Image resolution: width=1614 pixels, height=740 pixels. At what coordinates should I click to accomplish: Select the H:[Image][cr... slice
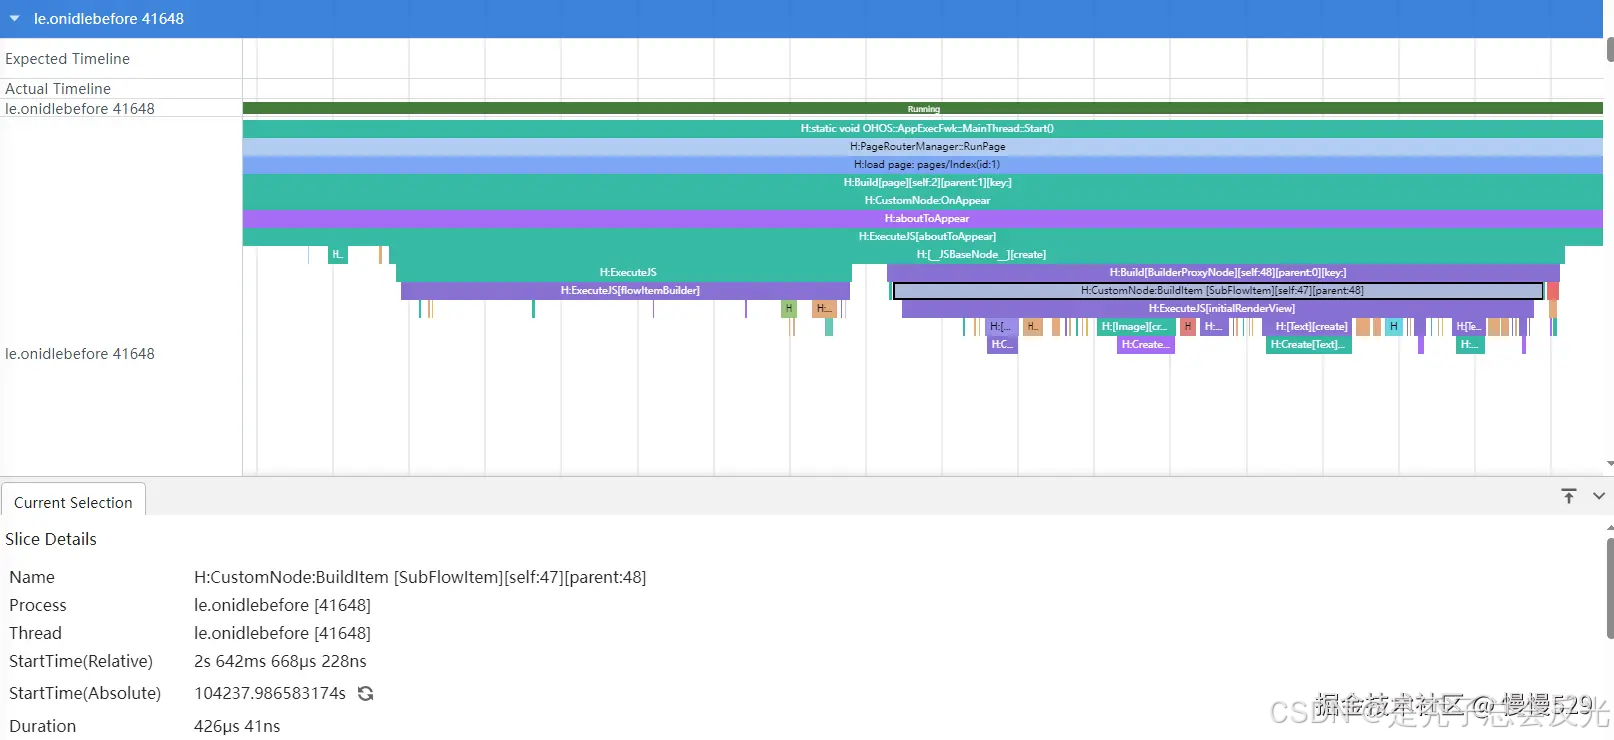click(1135, 326)
